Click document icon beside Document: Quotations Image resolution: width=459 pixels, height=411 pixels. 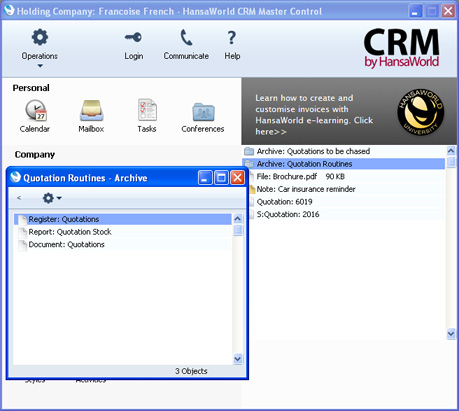click(23, 245)
